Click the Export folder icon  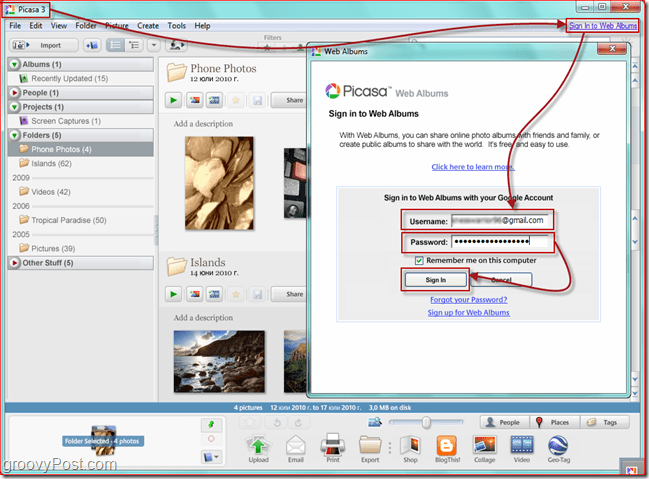point(370,449)
